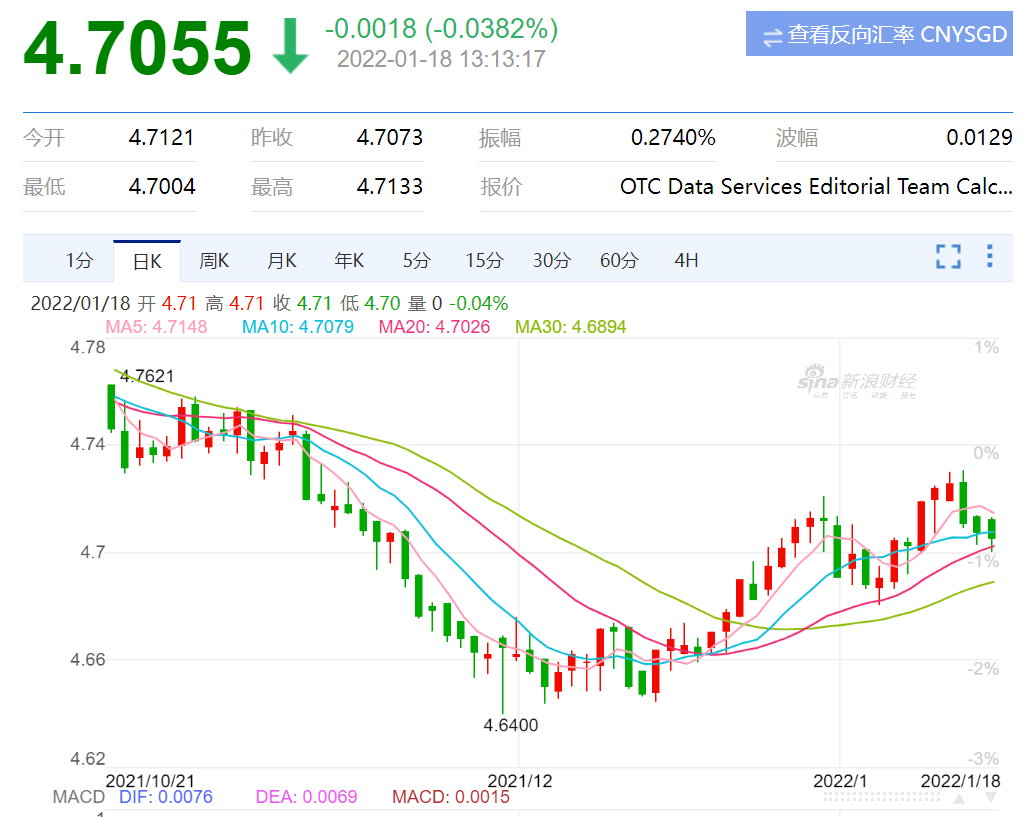Screen dimensions: 1025x817
Task: Select the 4H interval tab
Action: [686, 261]
